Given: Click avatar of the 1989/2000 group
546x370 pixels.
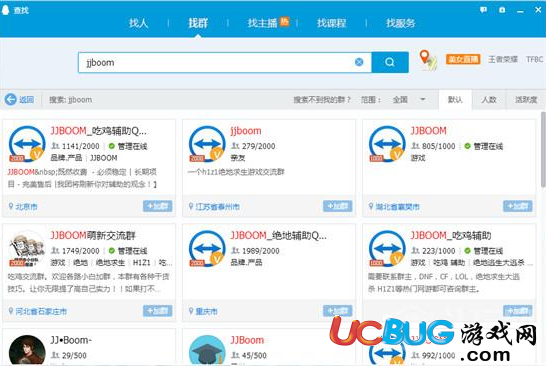Looking at the screenshot, I should click(x=207, y=249).
